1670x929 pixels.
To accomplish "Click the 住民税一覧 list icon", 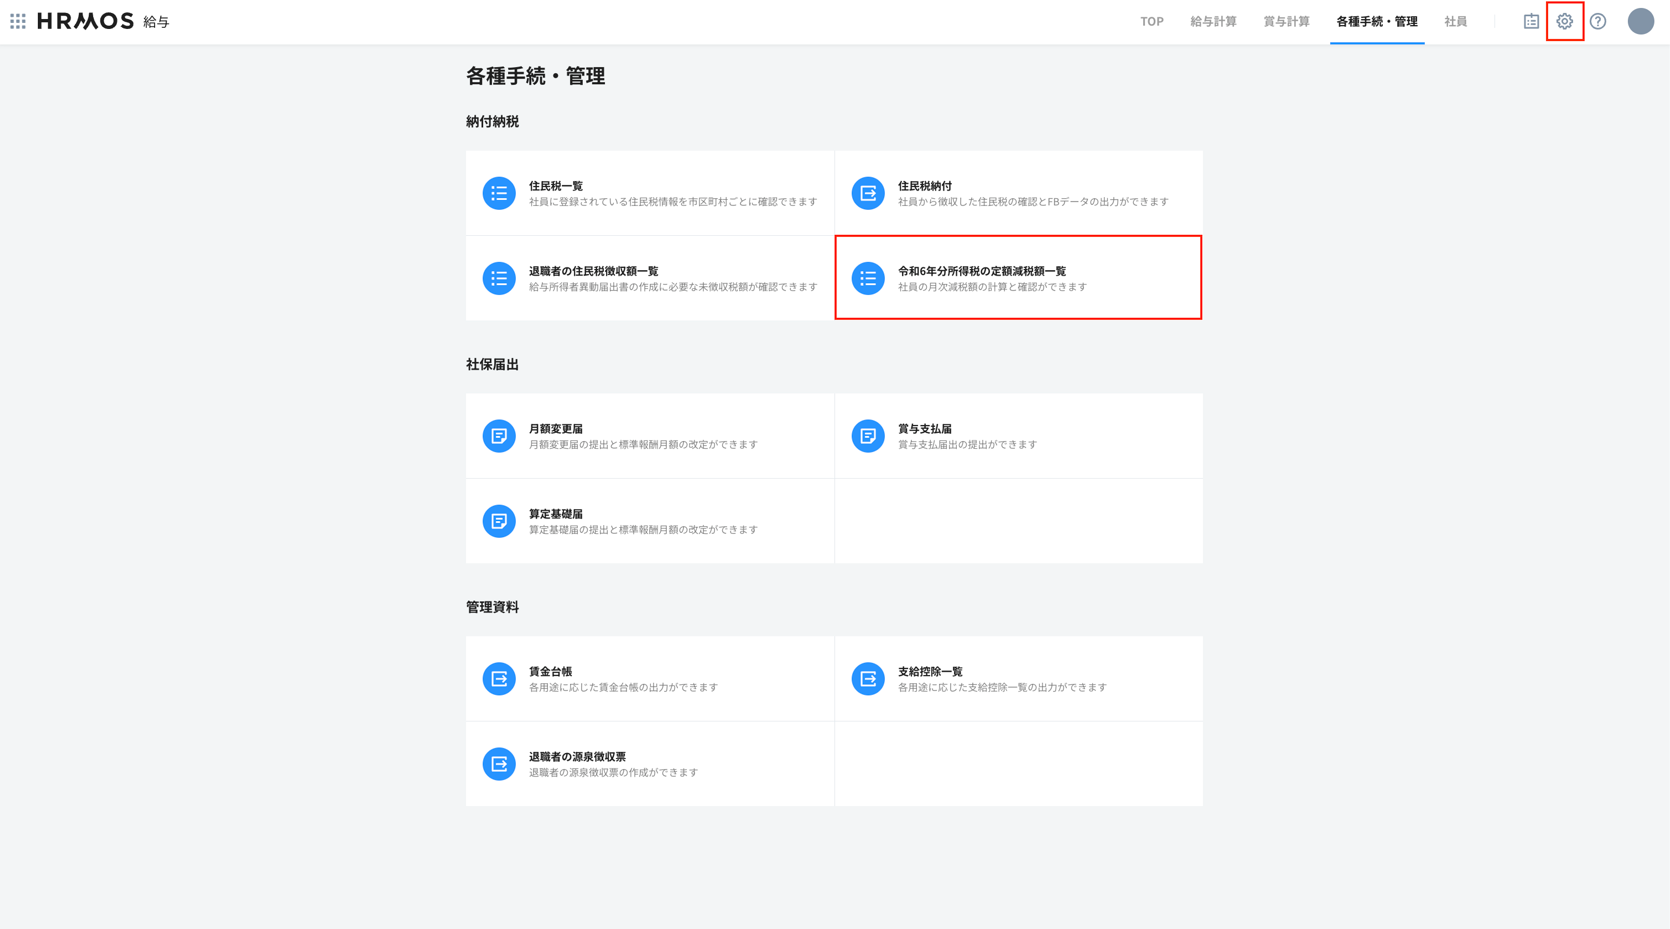I will point(499,193).
